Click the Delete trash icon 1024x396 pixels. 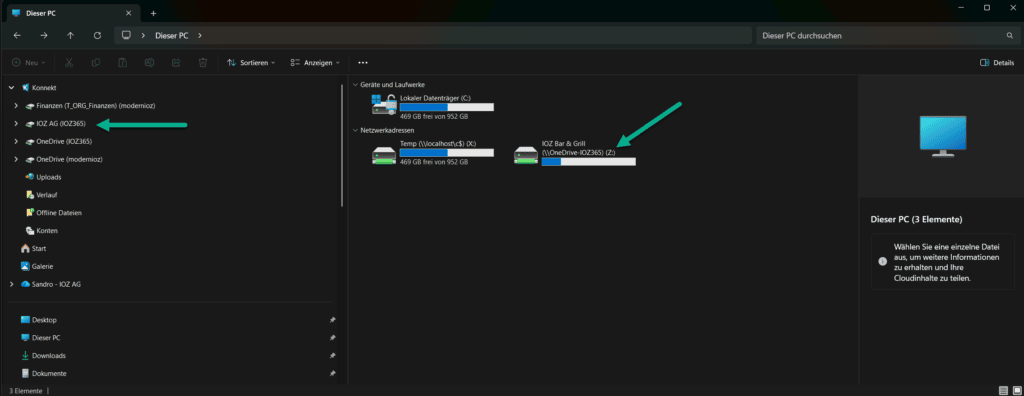[203, 63]
